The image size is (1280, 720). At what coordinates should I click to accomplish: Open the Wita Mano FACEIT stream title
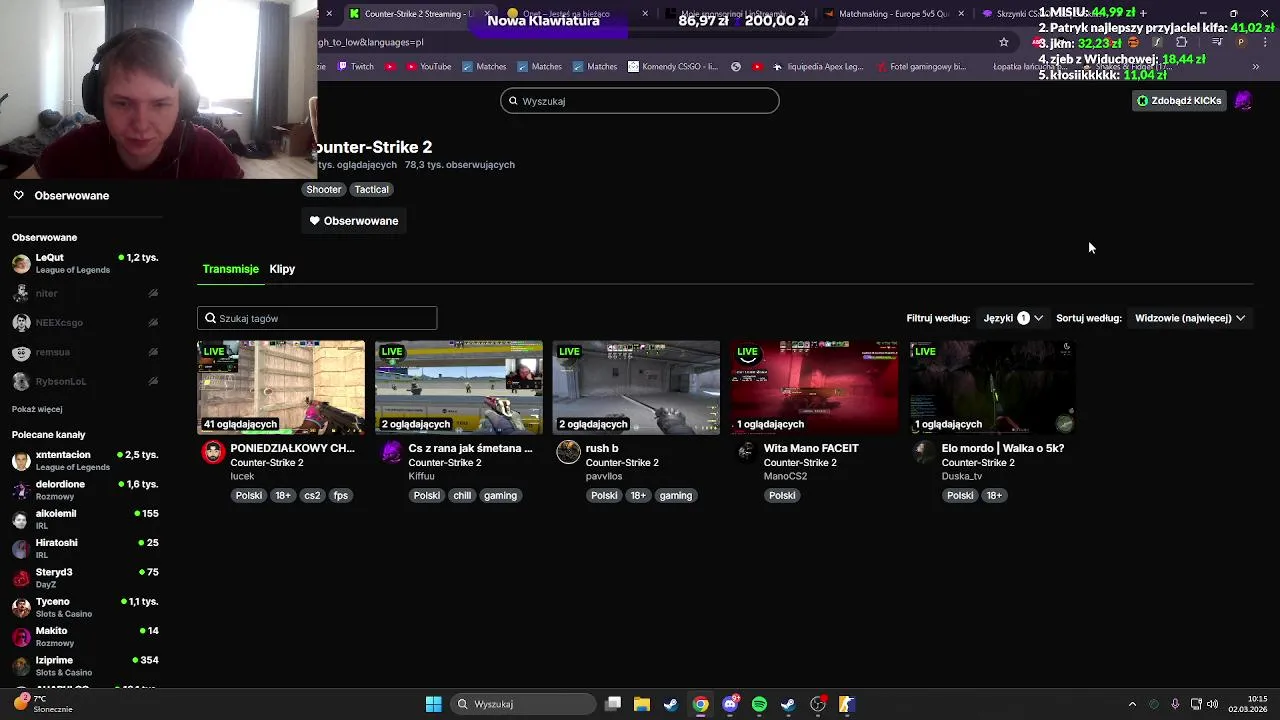tap(811, 448)
